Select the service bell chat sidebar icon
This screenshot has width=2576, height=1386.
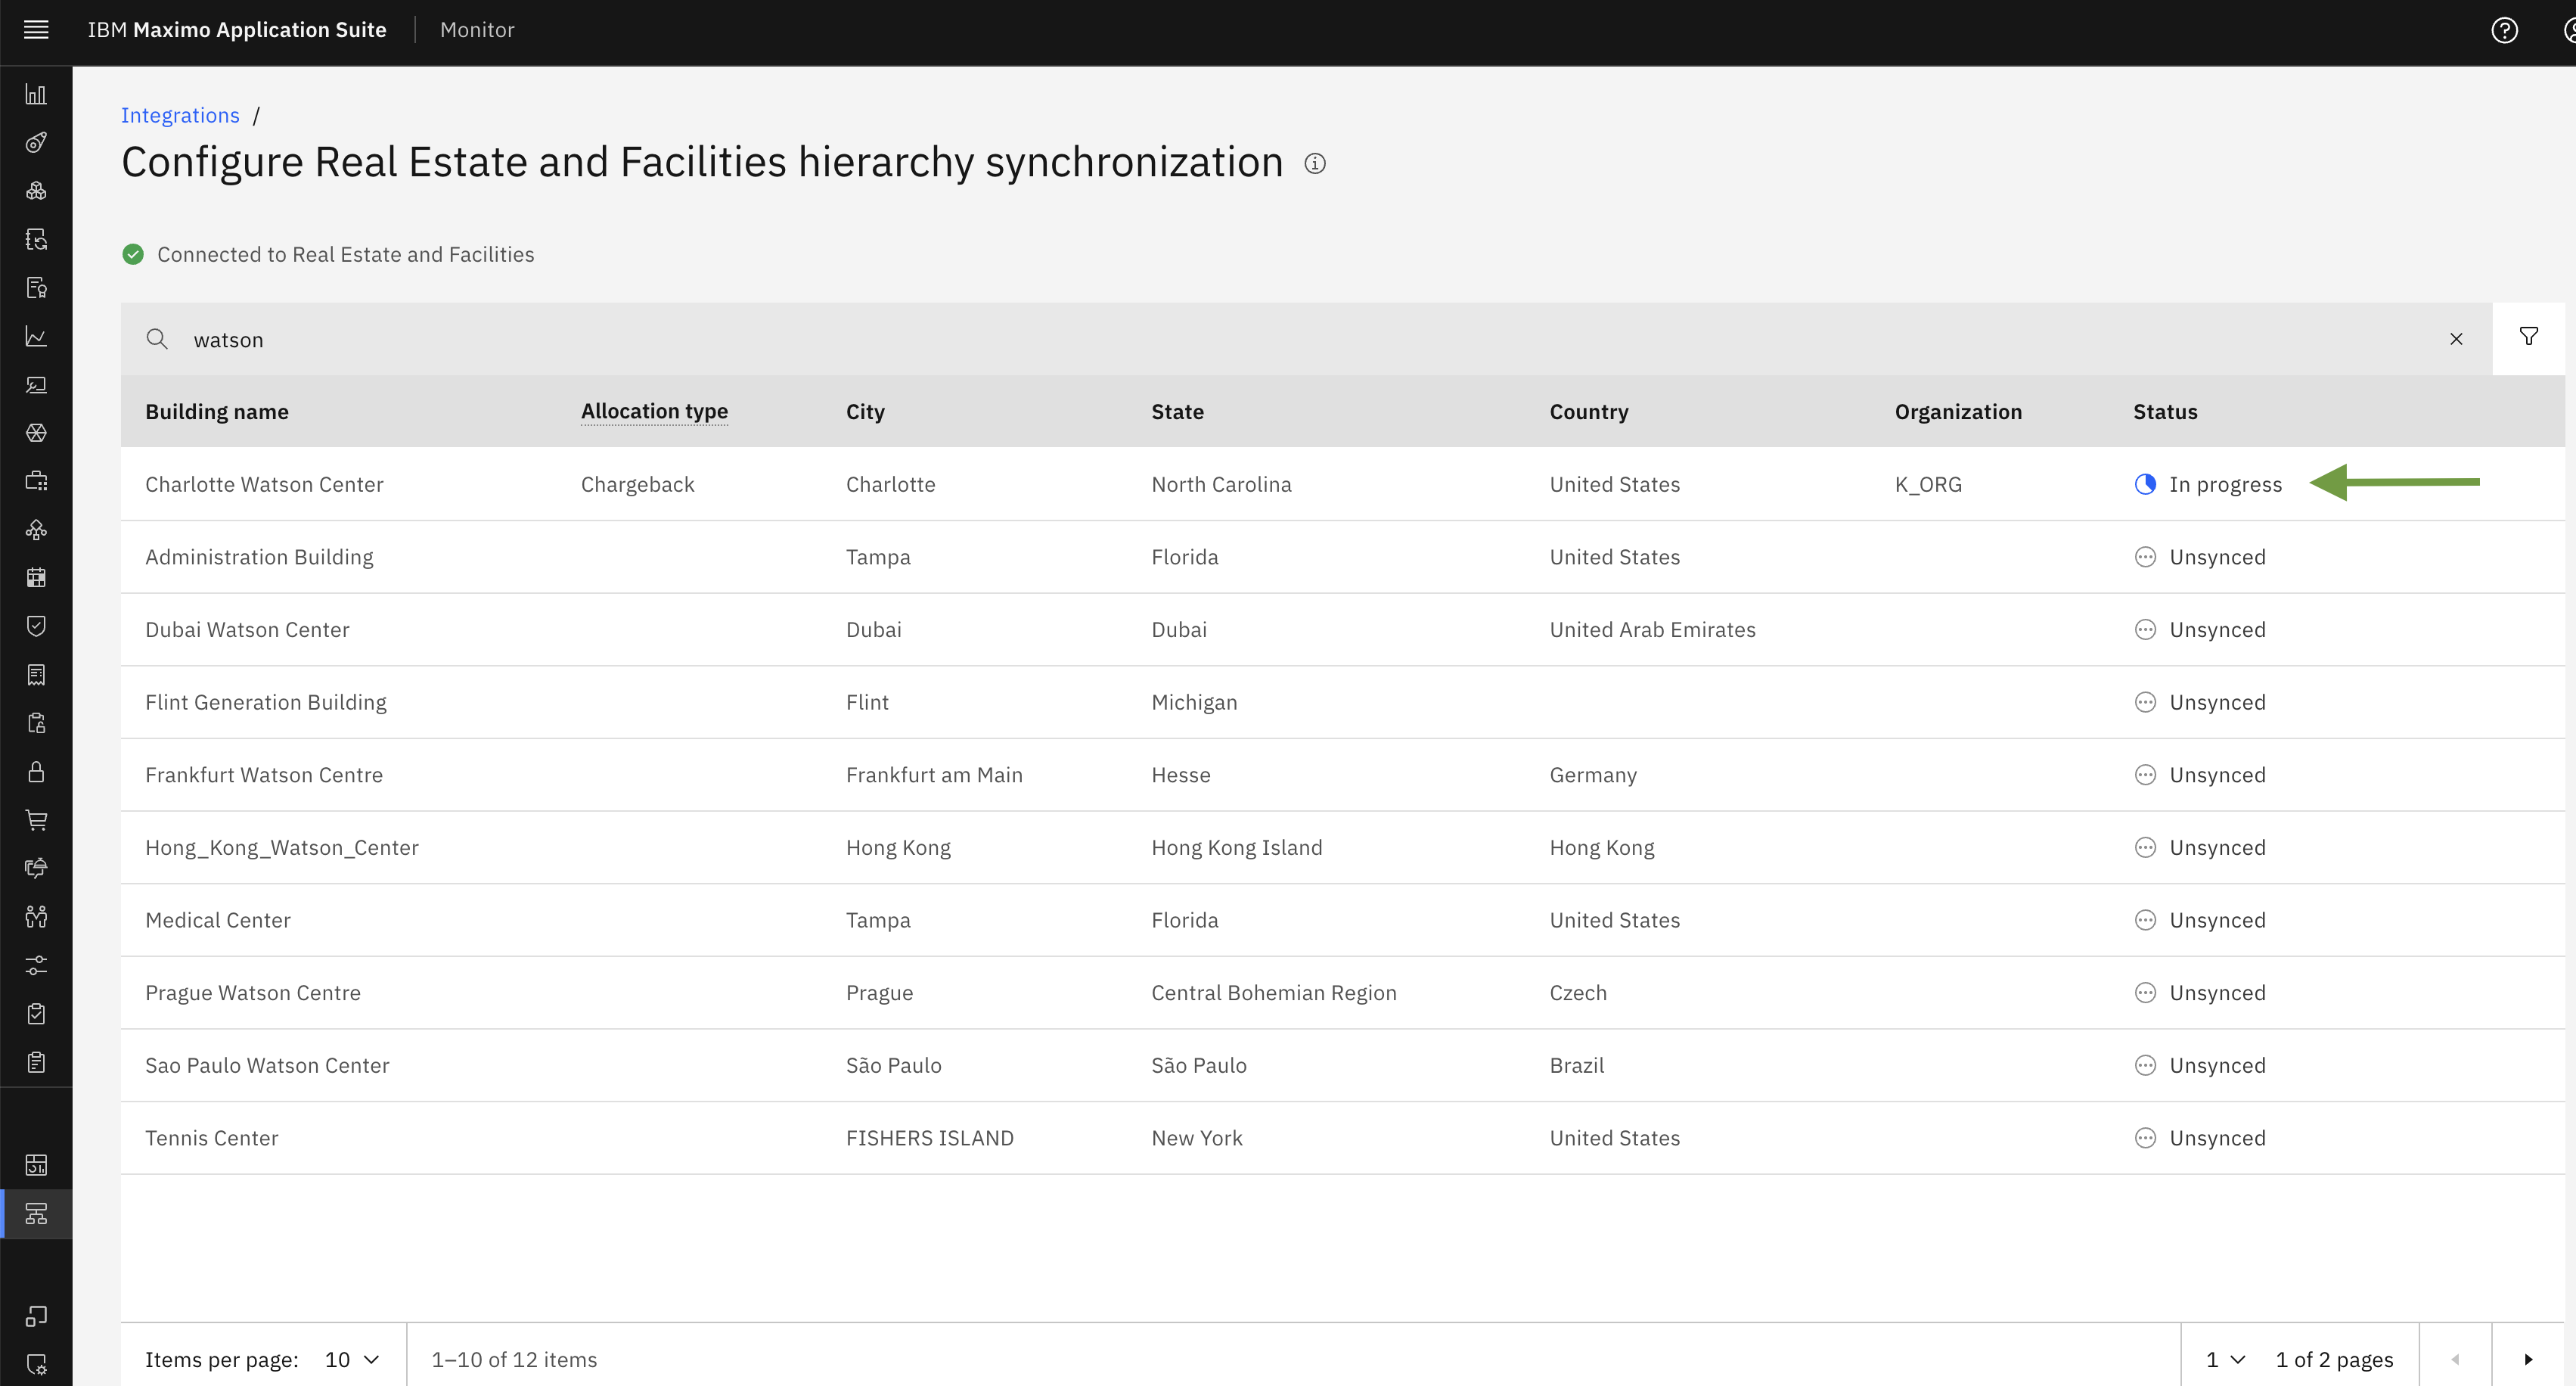[x=36, y=868]
